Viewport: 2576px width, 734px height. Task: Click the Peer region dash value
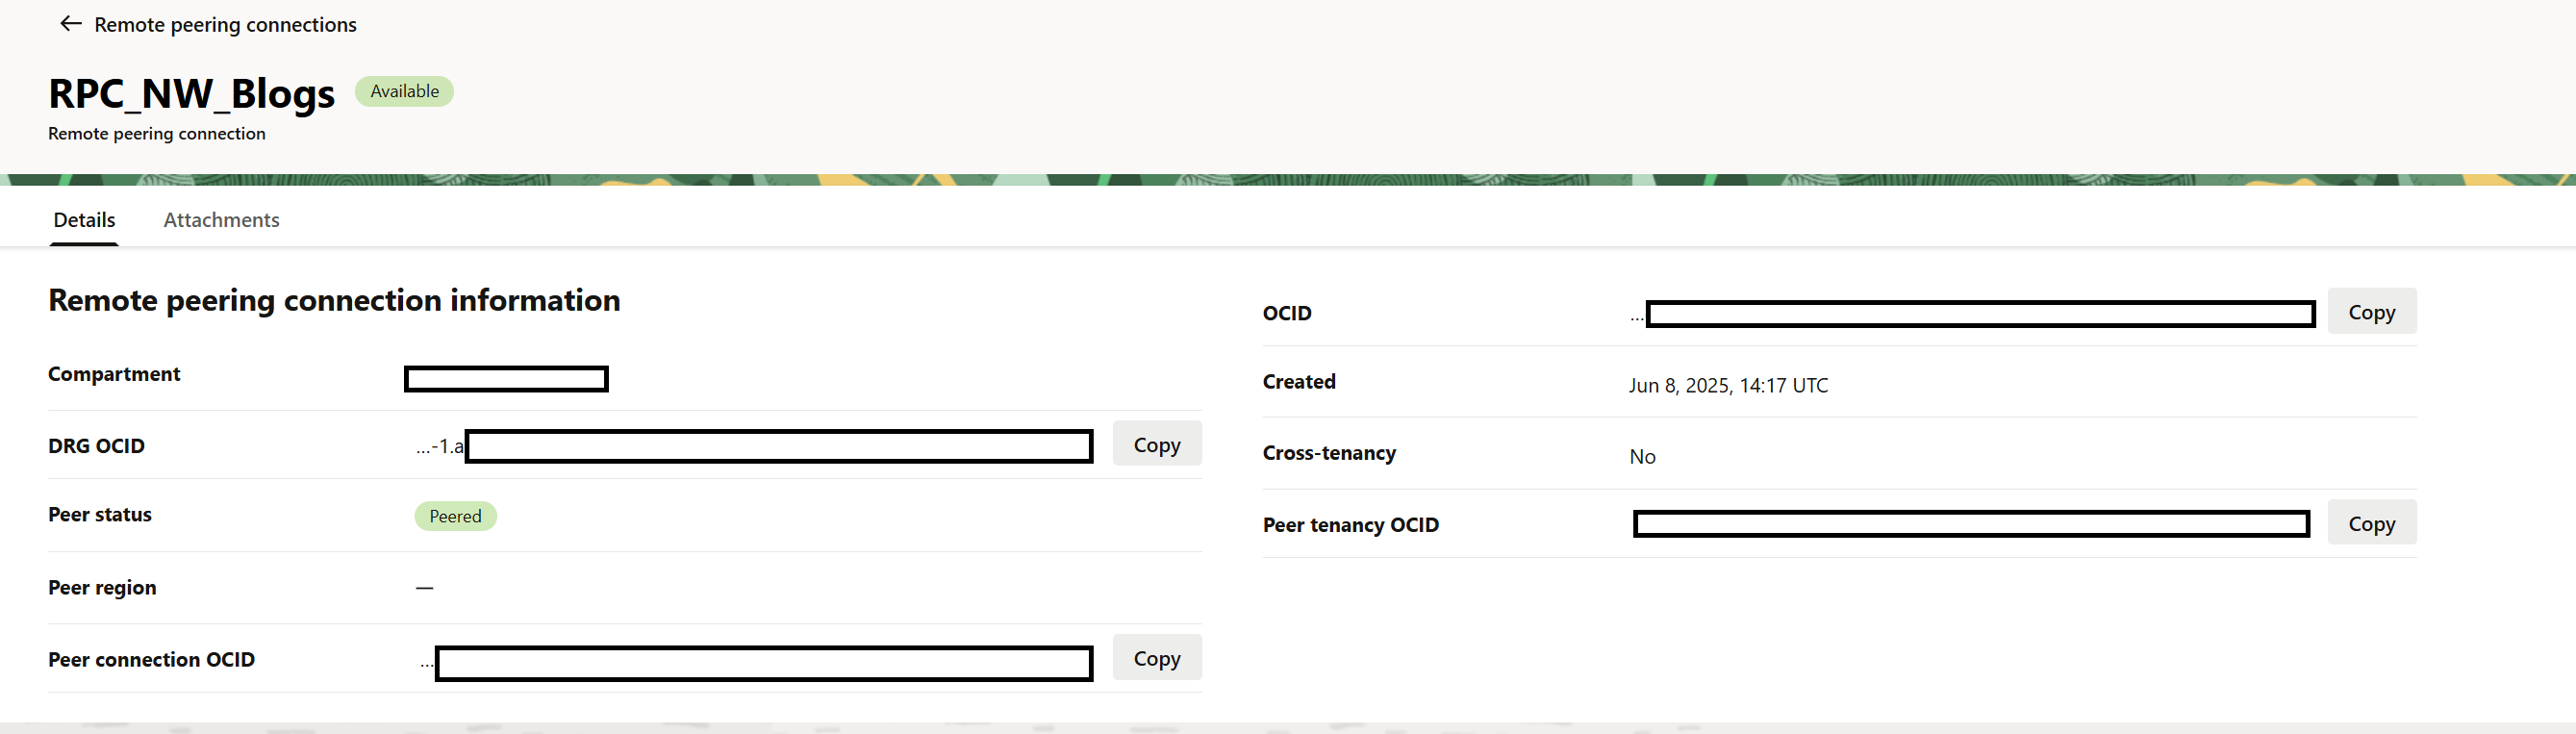tap(425, 588)
